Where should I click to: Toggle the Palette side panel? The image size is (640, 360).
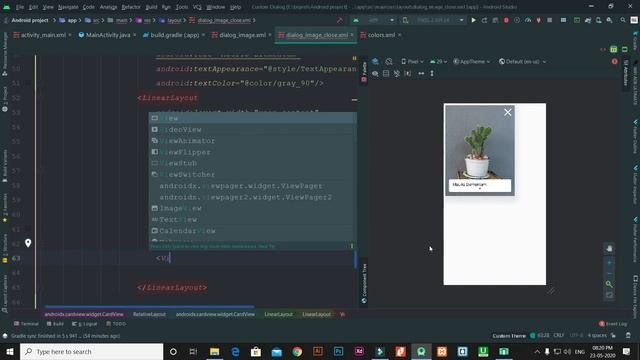pyautogui.click(x=364, y=73)
